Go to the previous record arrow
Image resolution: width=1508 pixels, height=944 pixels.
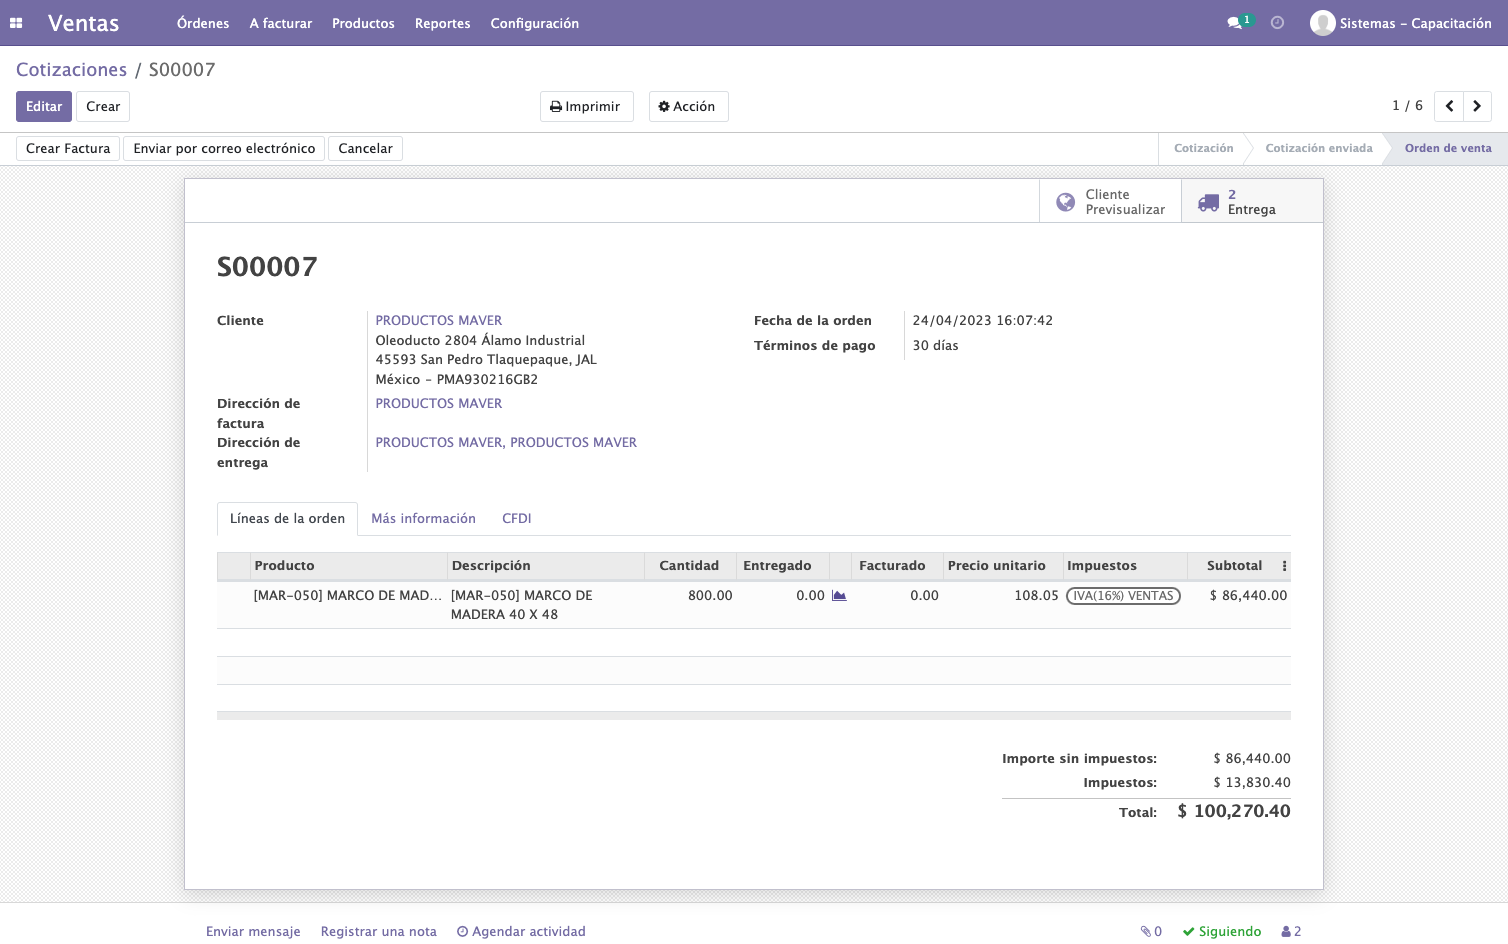pos(1449,106)
